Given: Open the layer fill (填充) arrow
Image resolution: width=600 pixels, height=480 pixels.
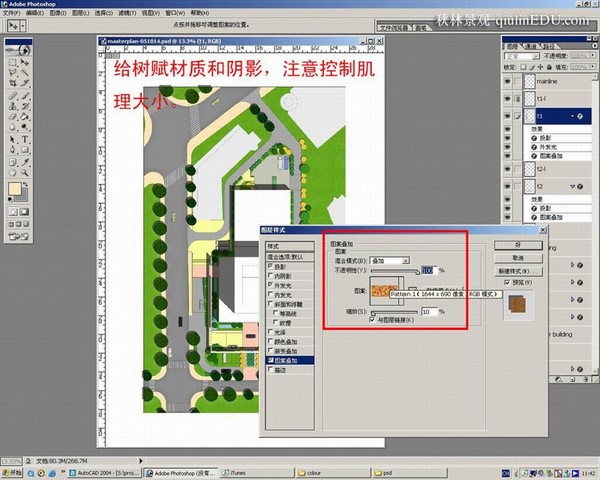Looking at the screenshot, I should (x=593, y=67).
